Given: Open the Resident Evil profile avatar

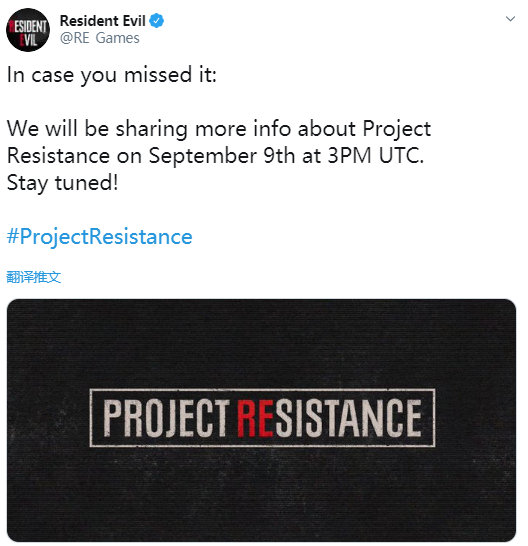Looking at the screenshot, I should tap(28, 30).
